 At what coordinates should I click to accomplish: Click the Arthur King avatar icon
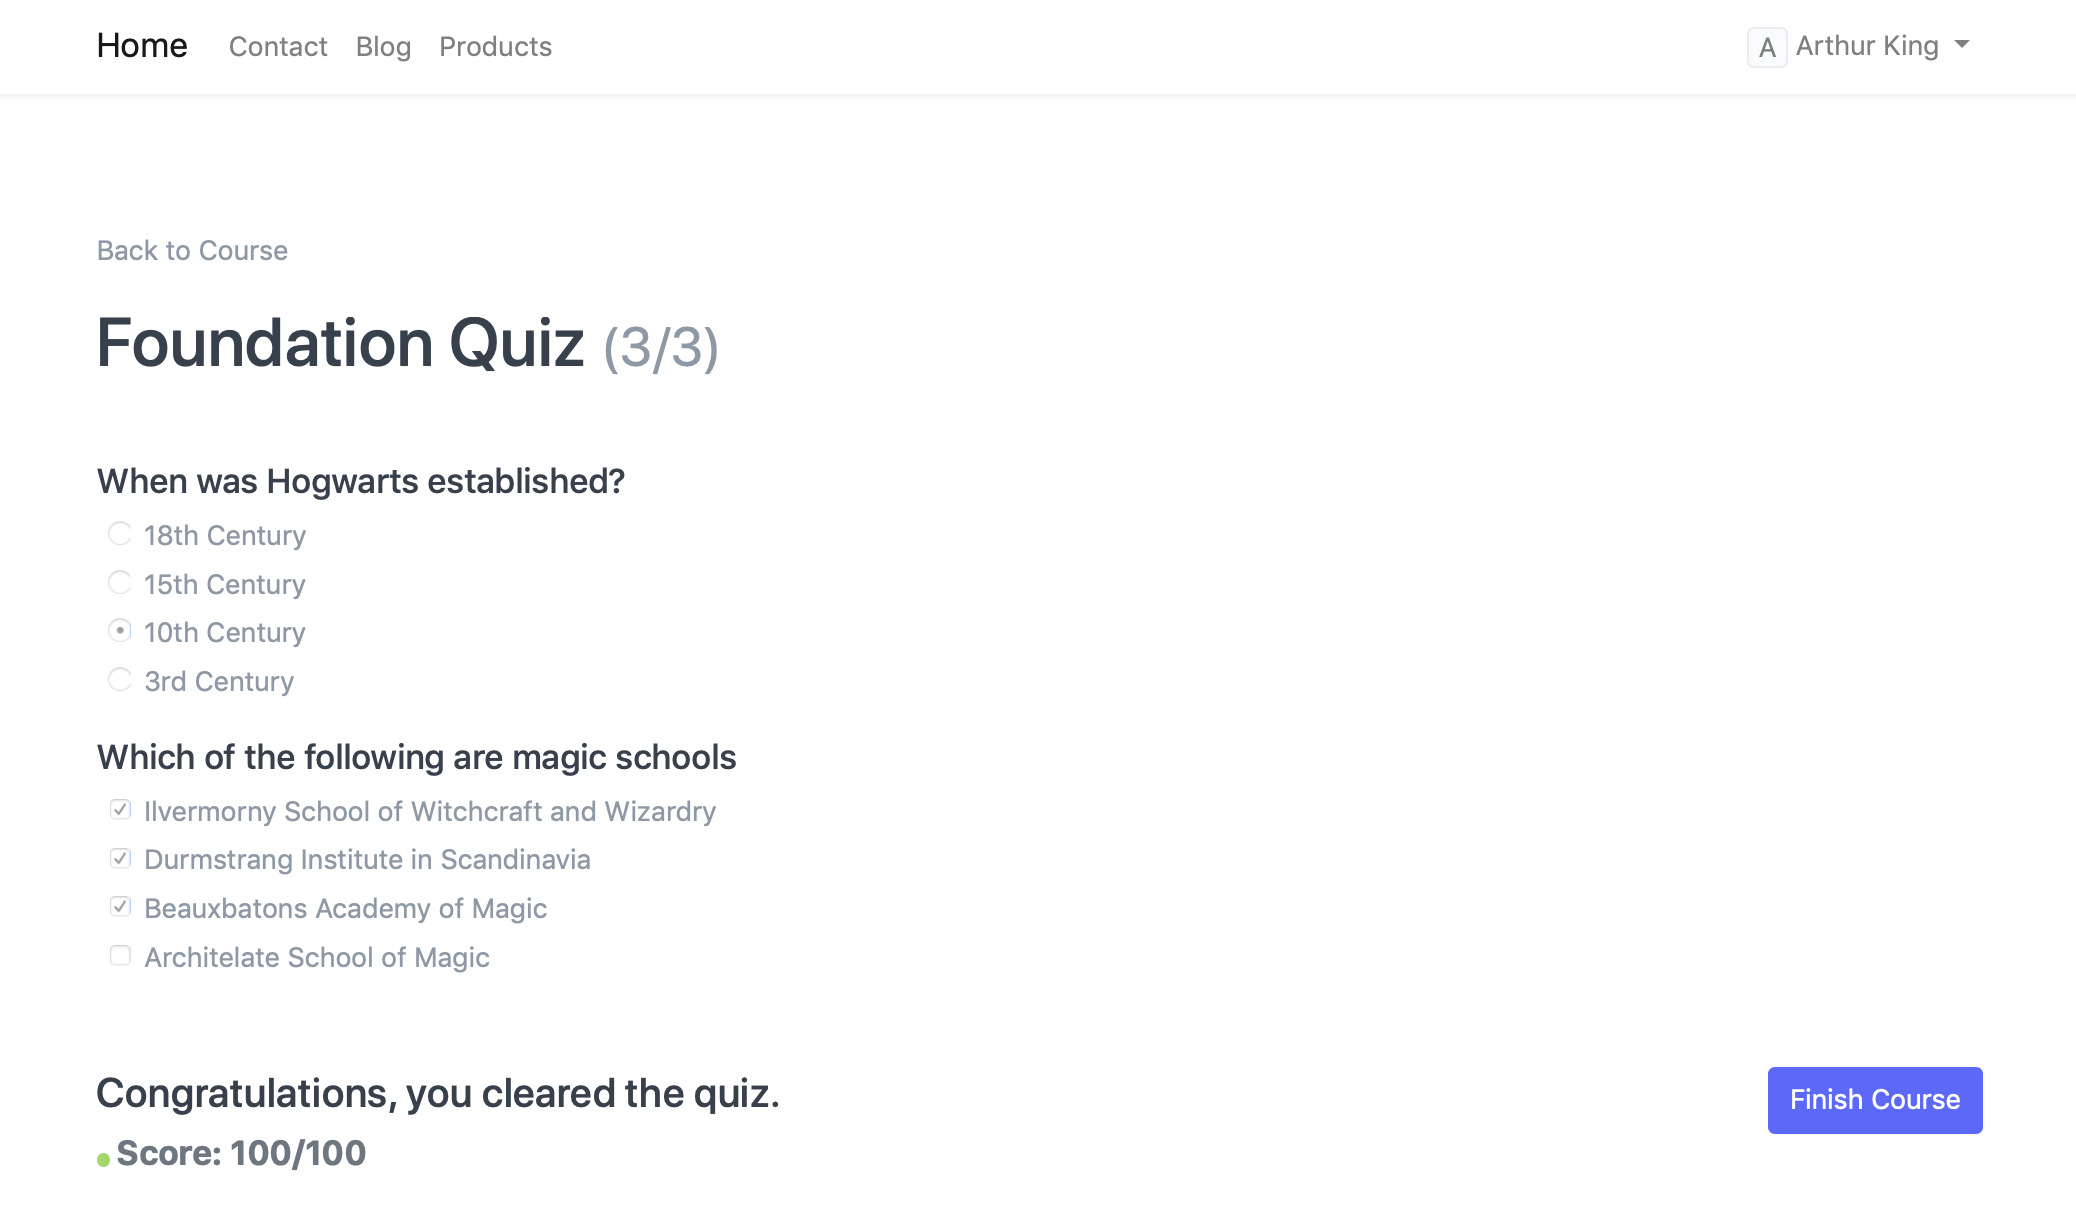(1766, 47)
